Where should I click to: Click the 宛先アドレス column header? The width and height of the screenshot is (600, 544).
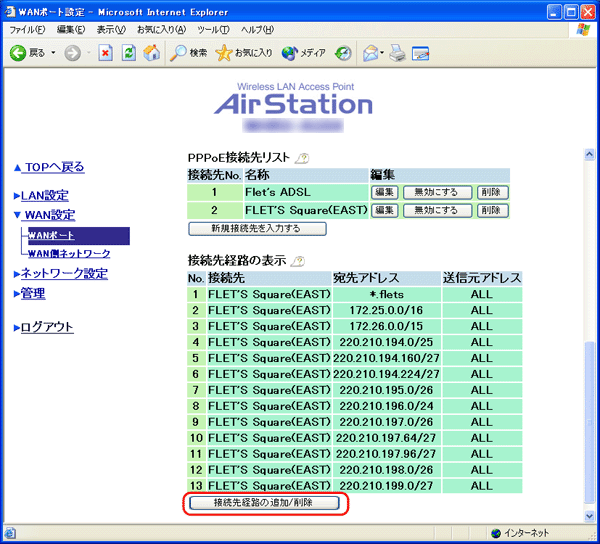387,278
